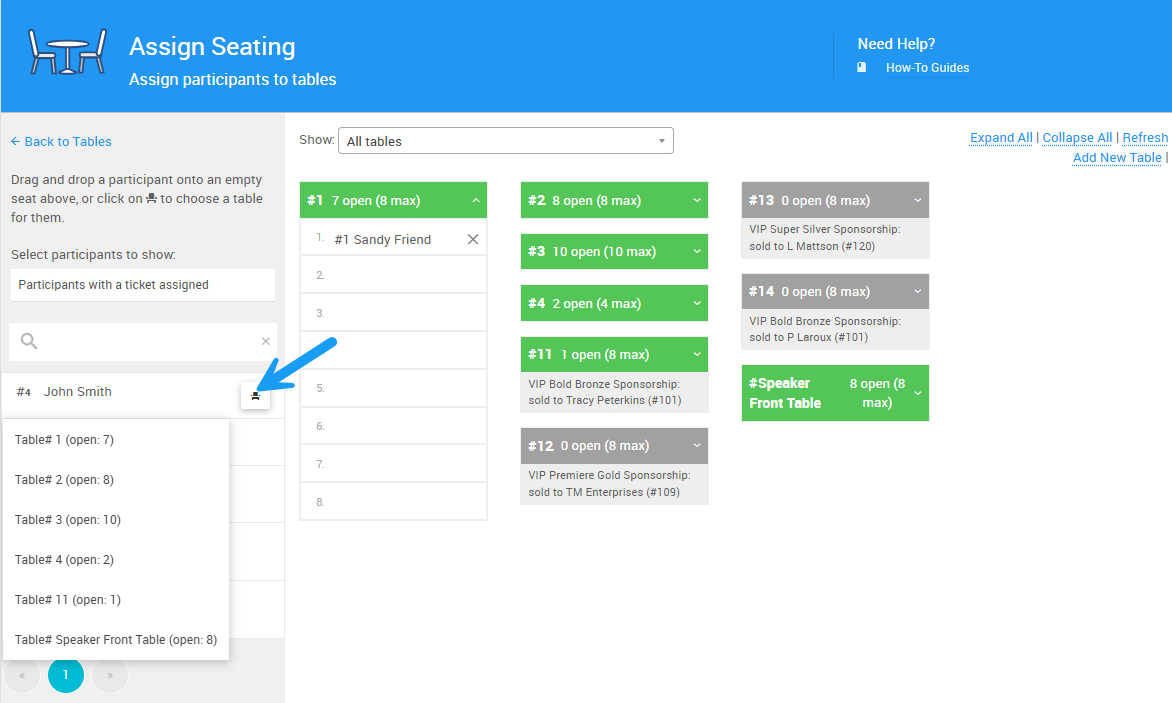Click the Expand All link

pyautogui.click(x=1001, y=138)
